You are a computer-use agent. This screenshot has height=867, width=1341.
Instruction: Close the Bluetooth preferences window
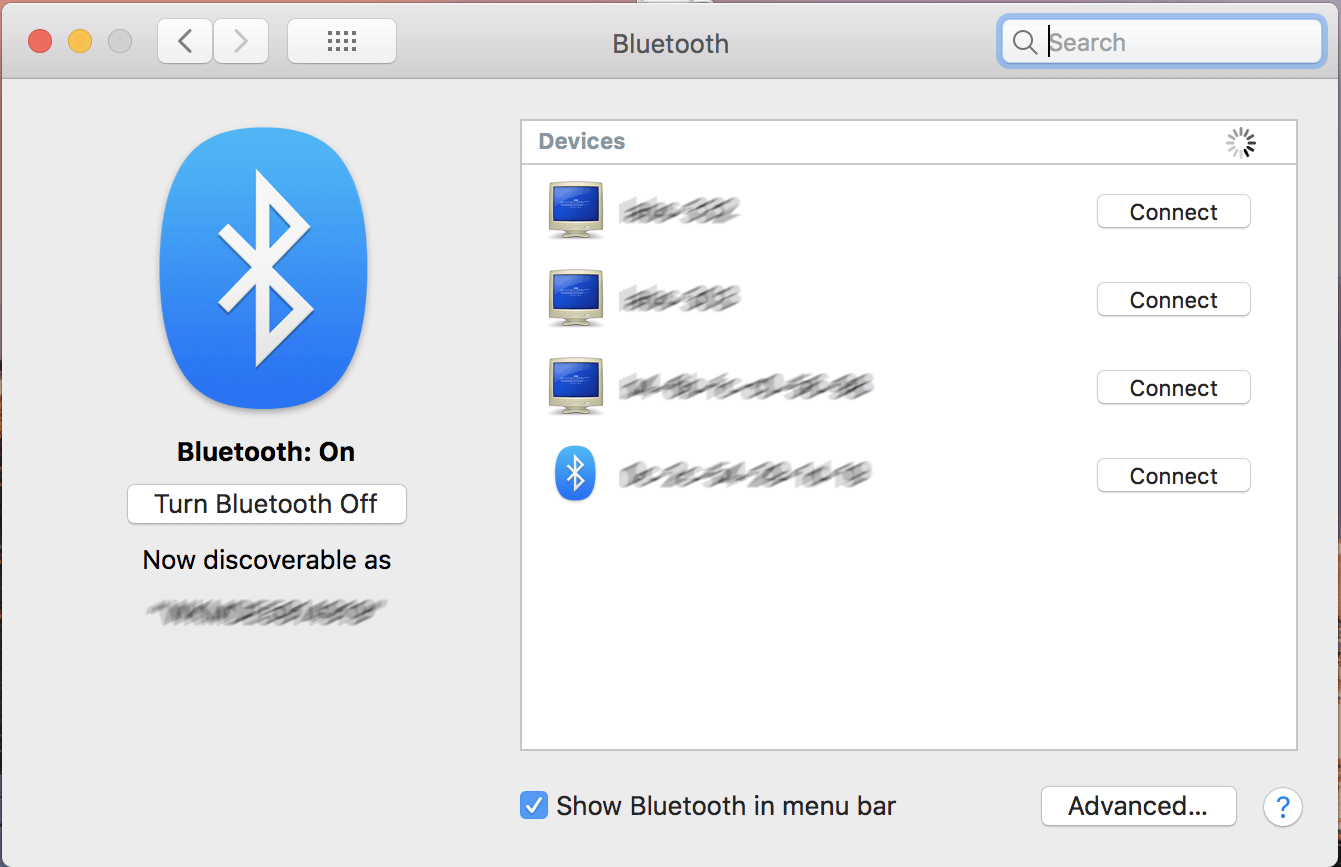(x=40, y=42)
